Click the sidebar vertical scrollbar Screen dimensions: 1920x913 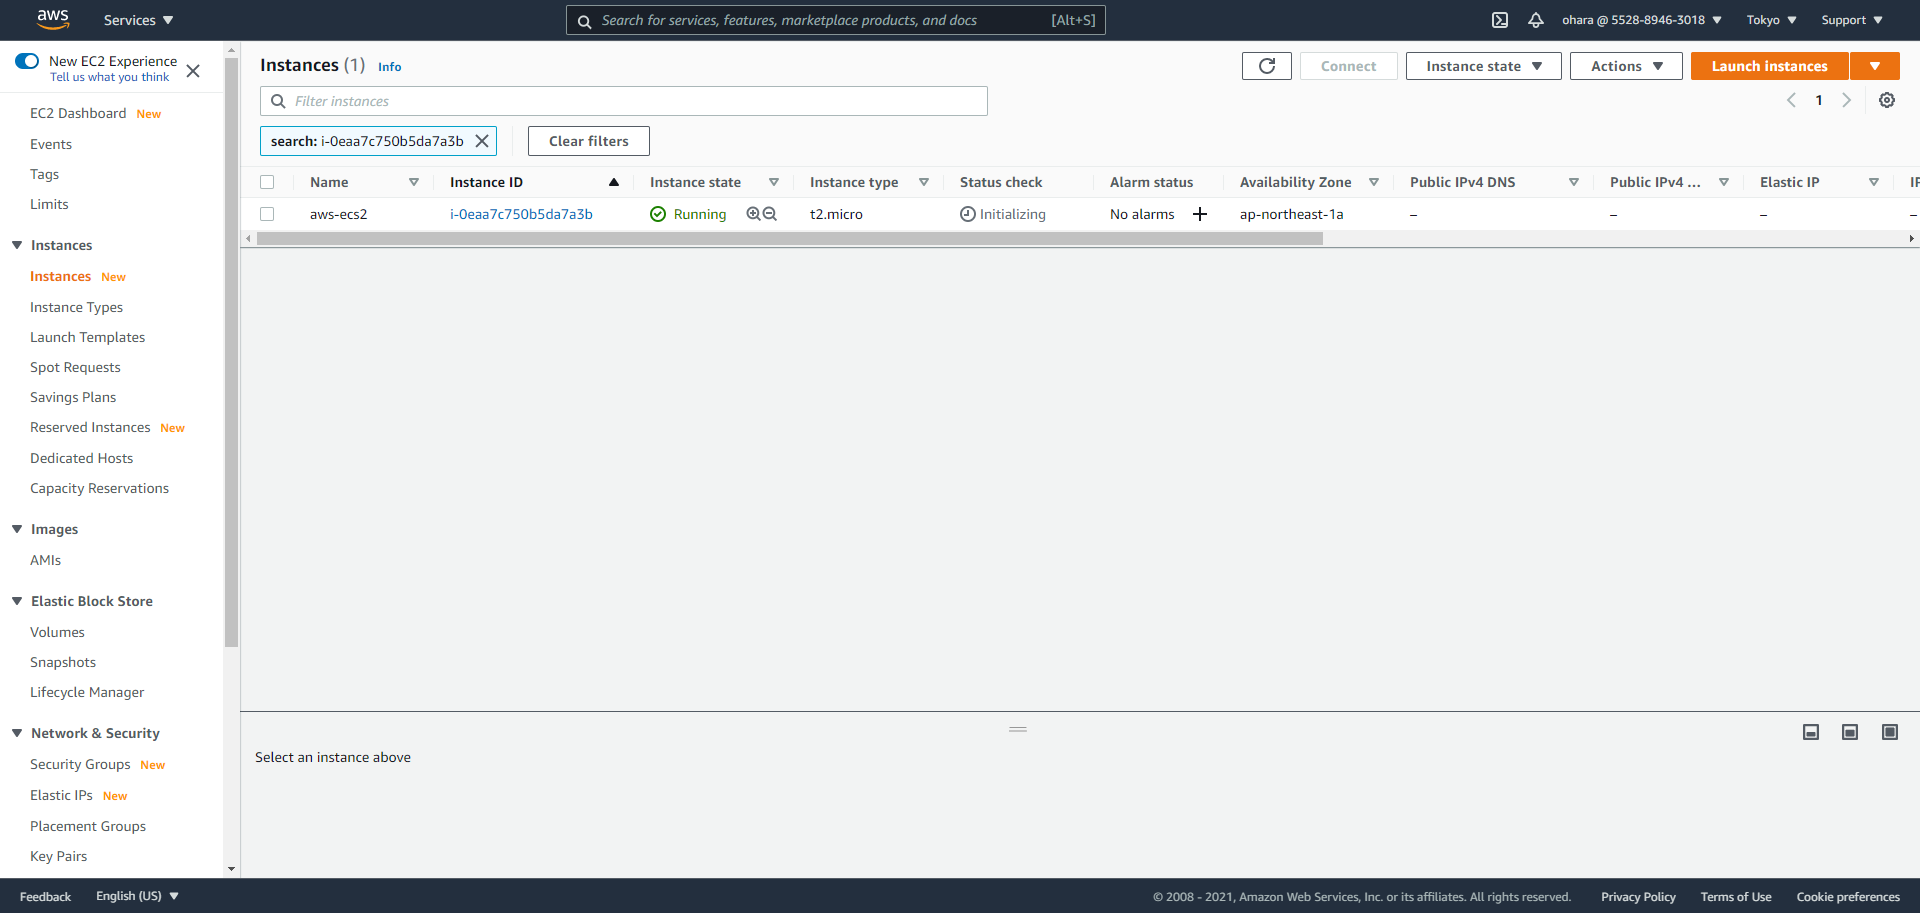point(232,352)
